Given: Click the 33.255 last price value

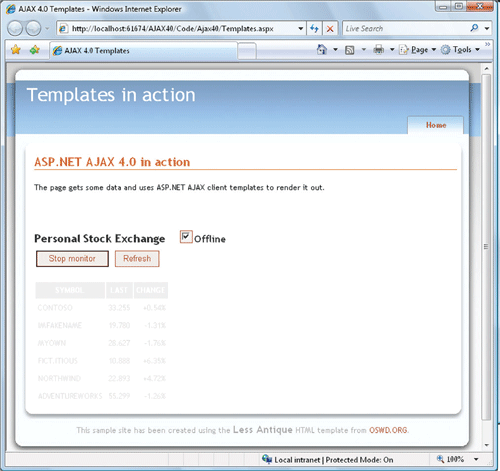Looking at the screenshot, I should click(119, 308).
